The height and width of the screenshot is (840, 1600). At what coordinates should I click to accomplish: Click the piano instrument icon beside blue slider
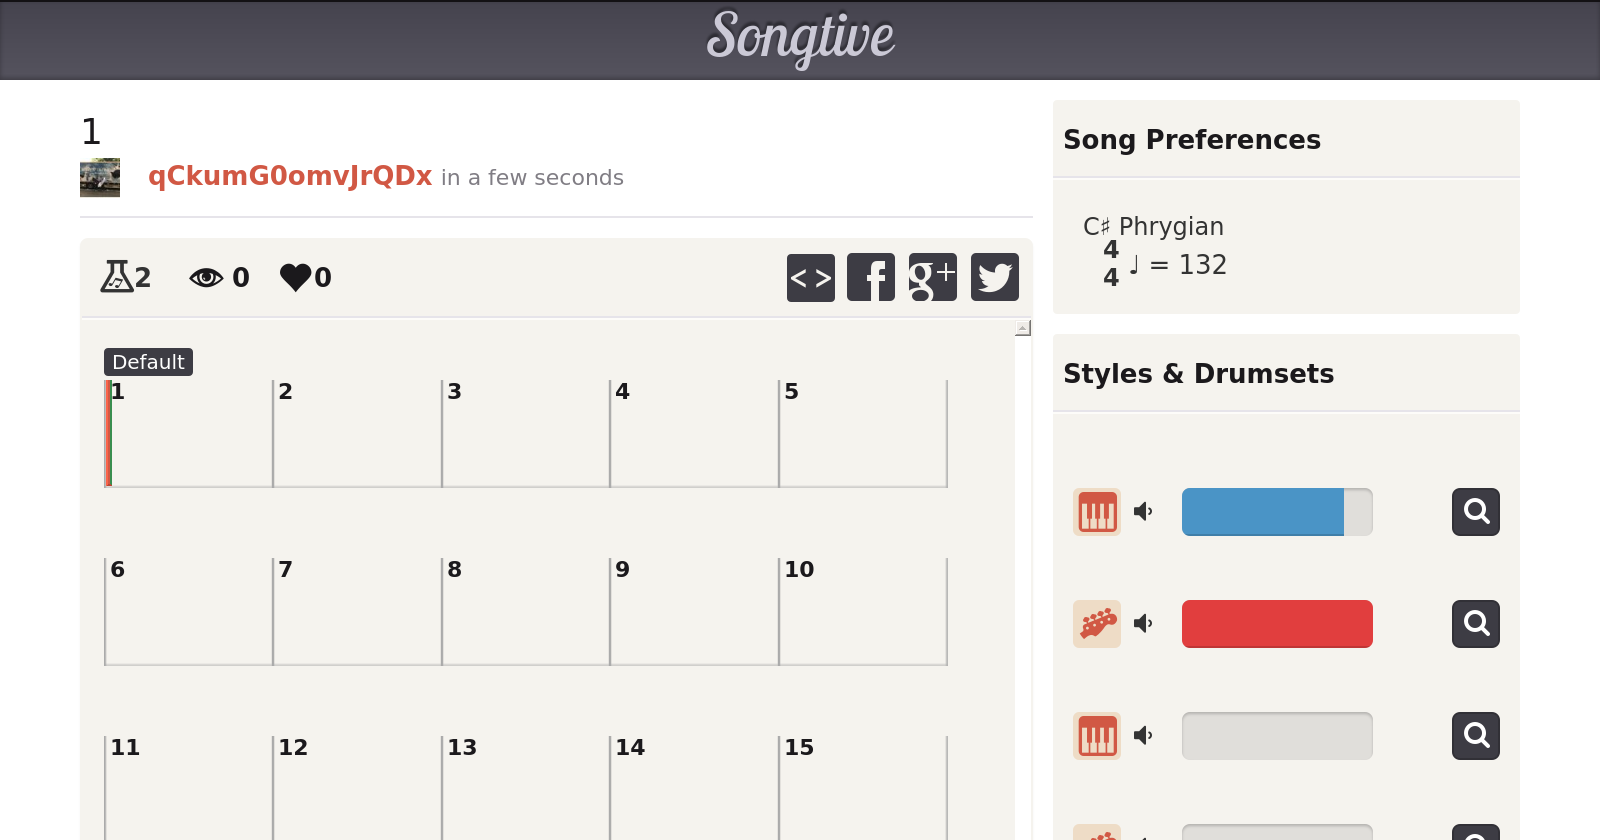1097,512
